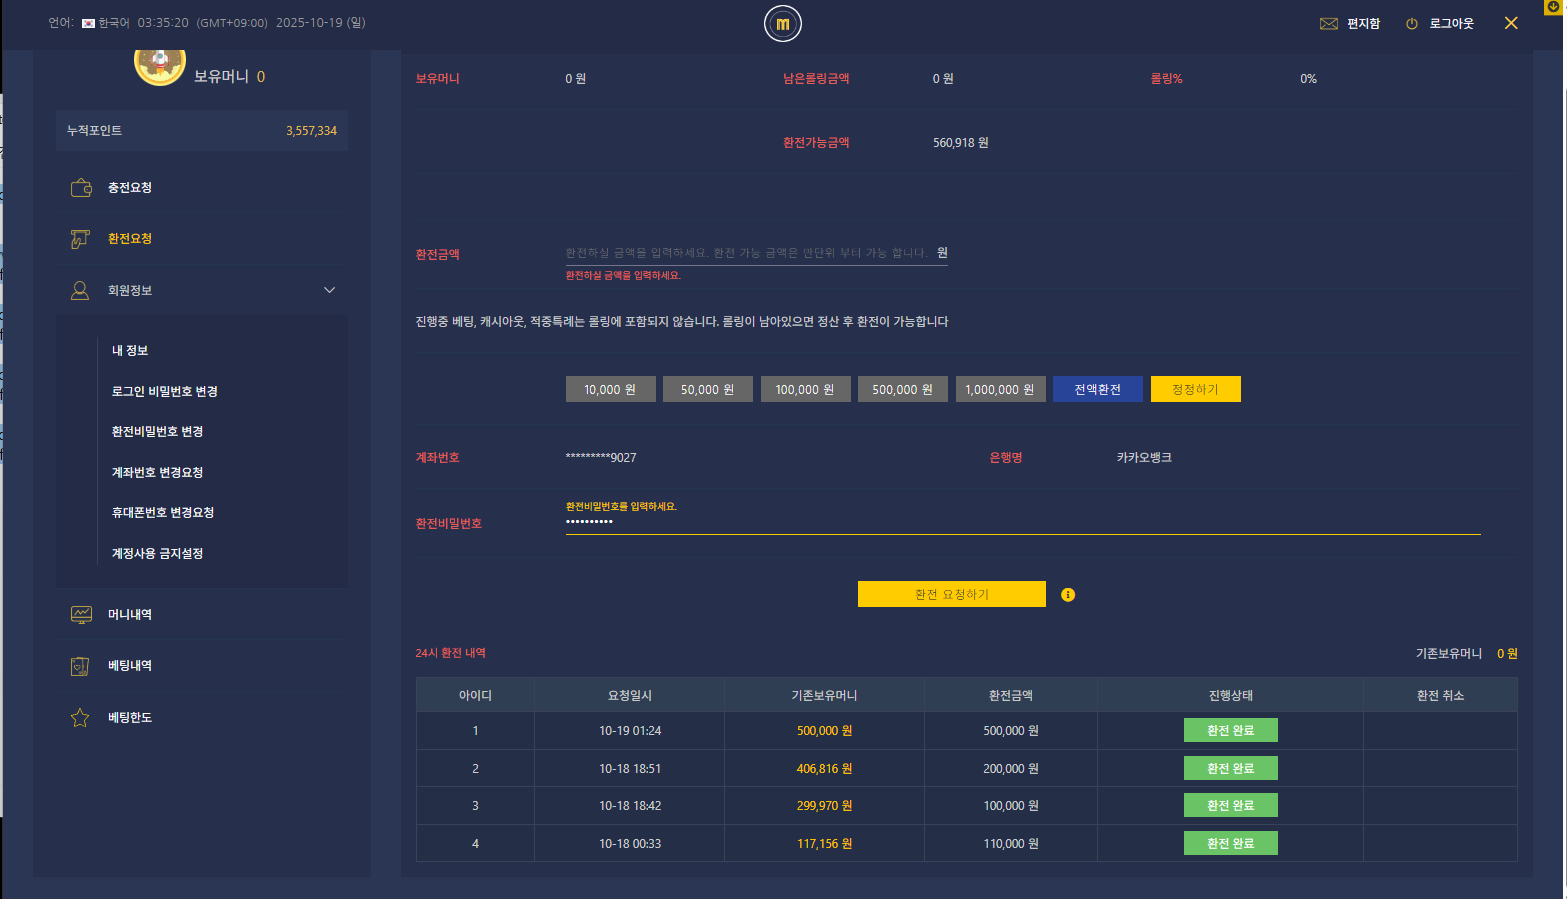Click the wallet icon beside 충전요청
The width and height of the screenshot is (1567, 899).
pos(81,188)
